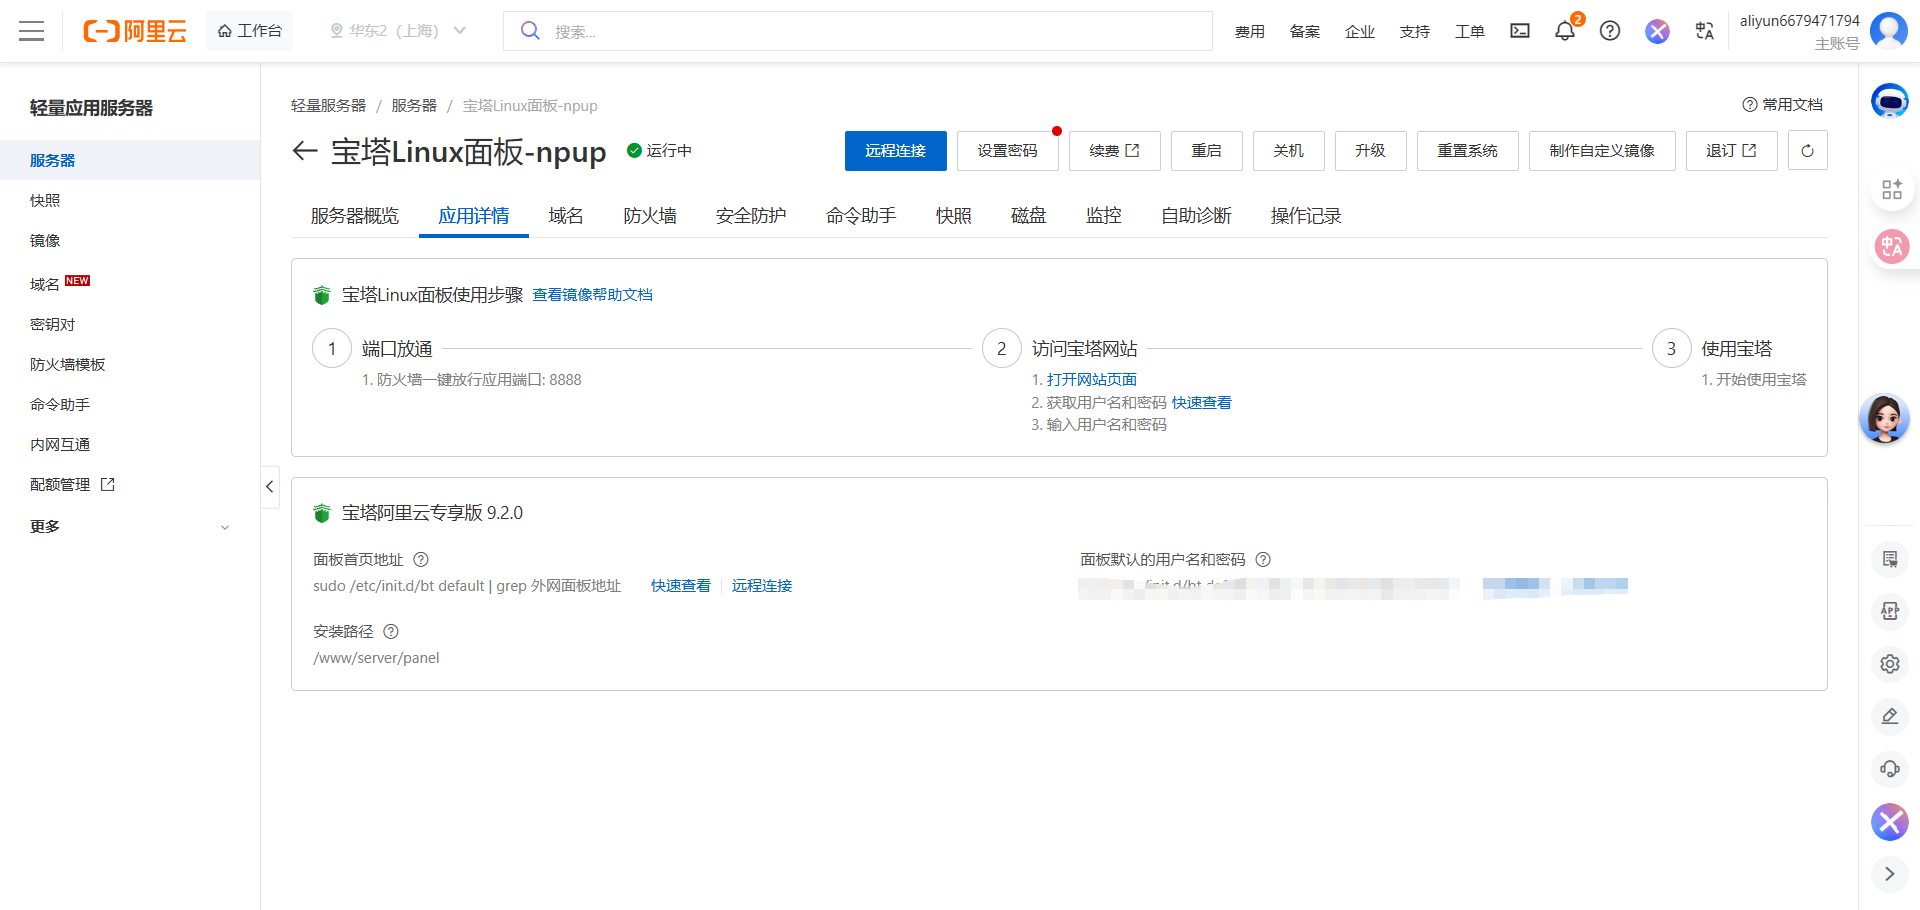Click 远程连接 link under 面板首页地址
The image size is (1920, 910).
point(762,586)
